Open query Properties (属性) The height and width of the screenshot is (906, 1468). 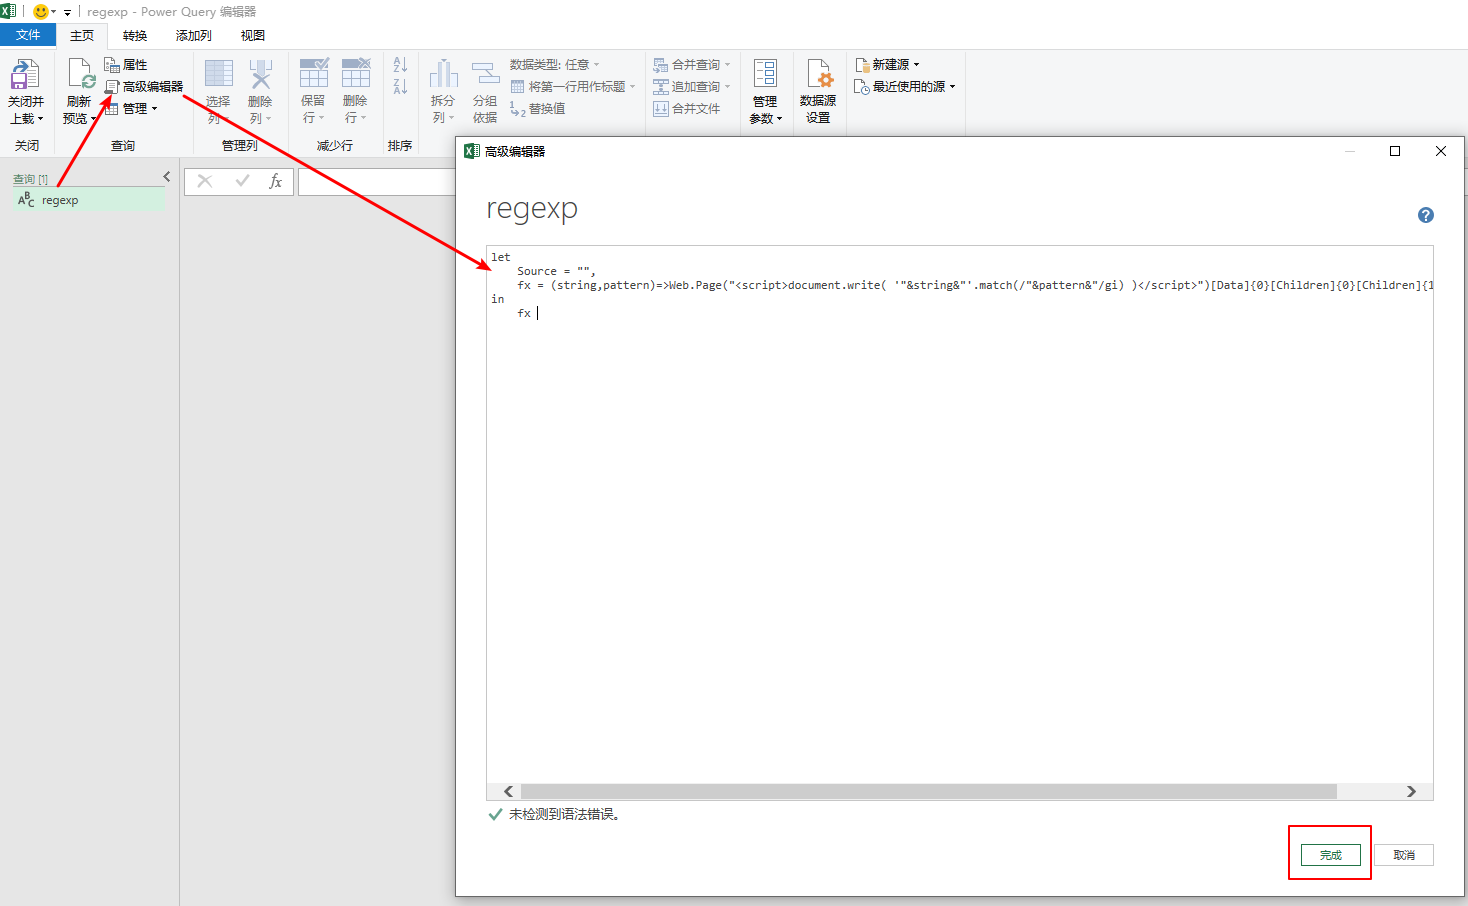point(126,65)
